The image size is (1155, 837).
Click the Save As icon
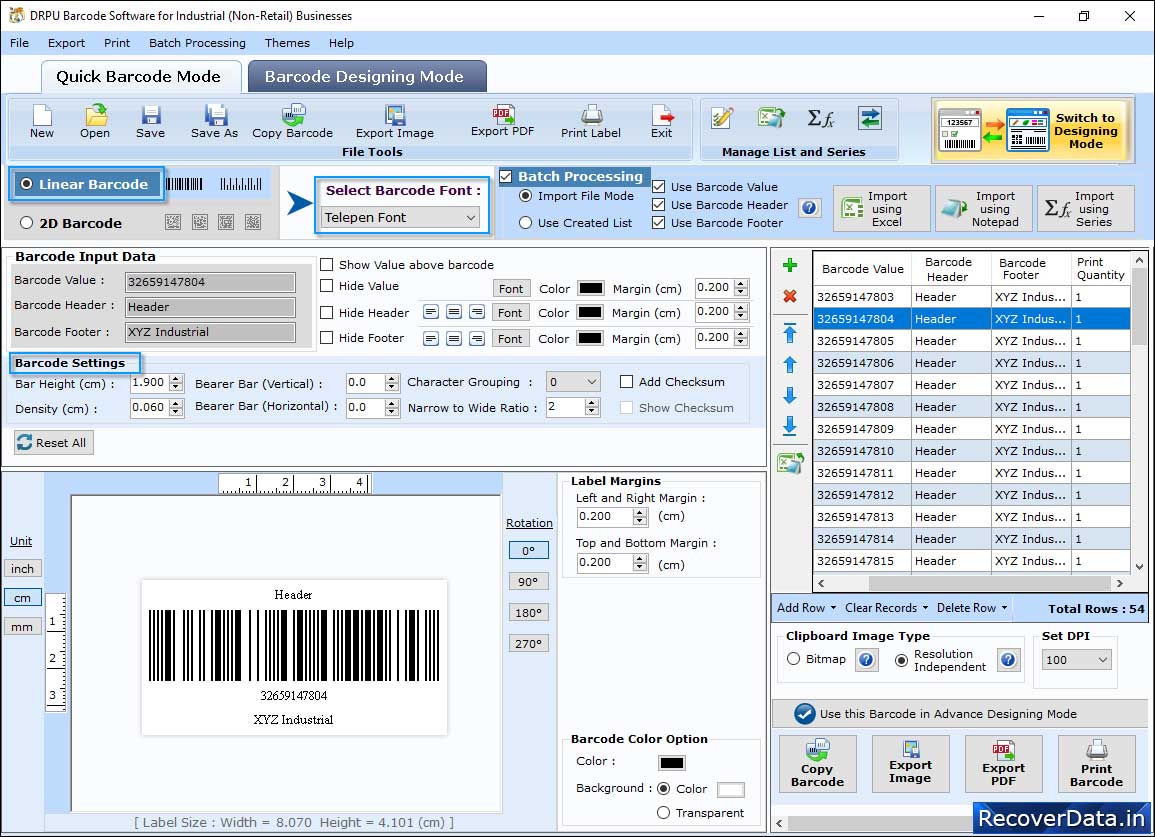coord(214,121)
